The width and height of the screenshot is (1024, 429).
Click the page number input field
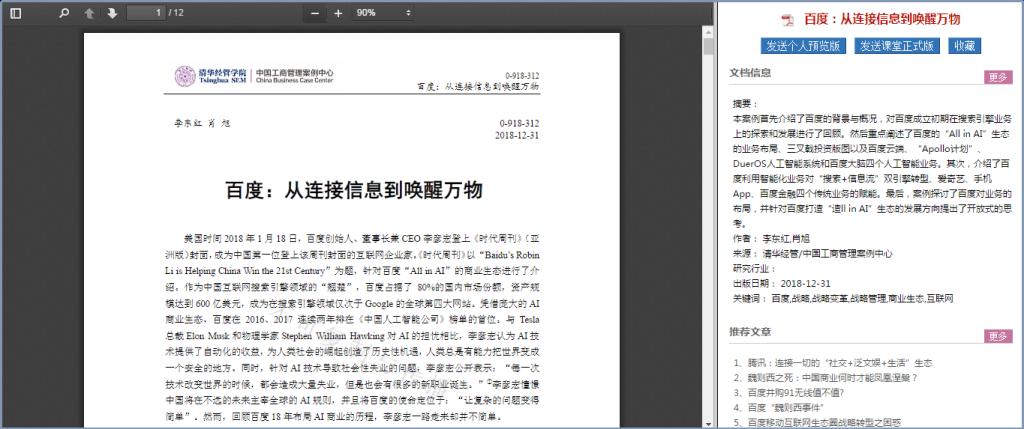click(x=146, y=13)
